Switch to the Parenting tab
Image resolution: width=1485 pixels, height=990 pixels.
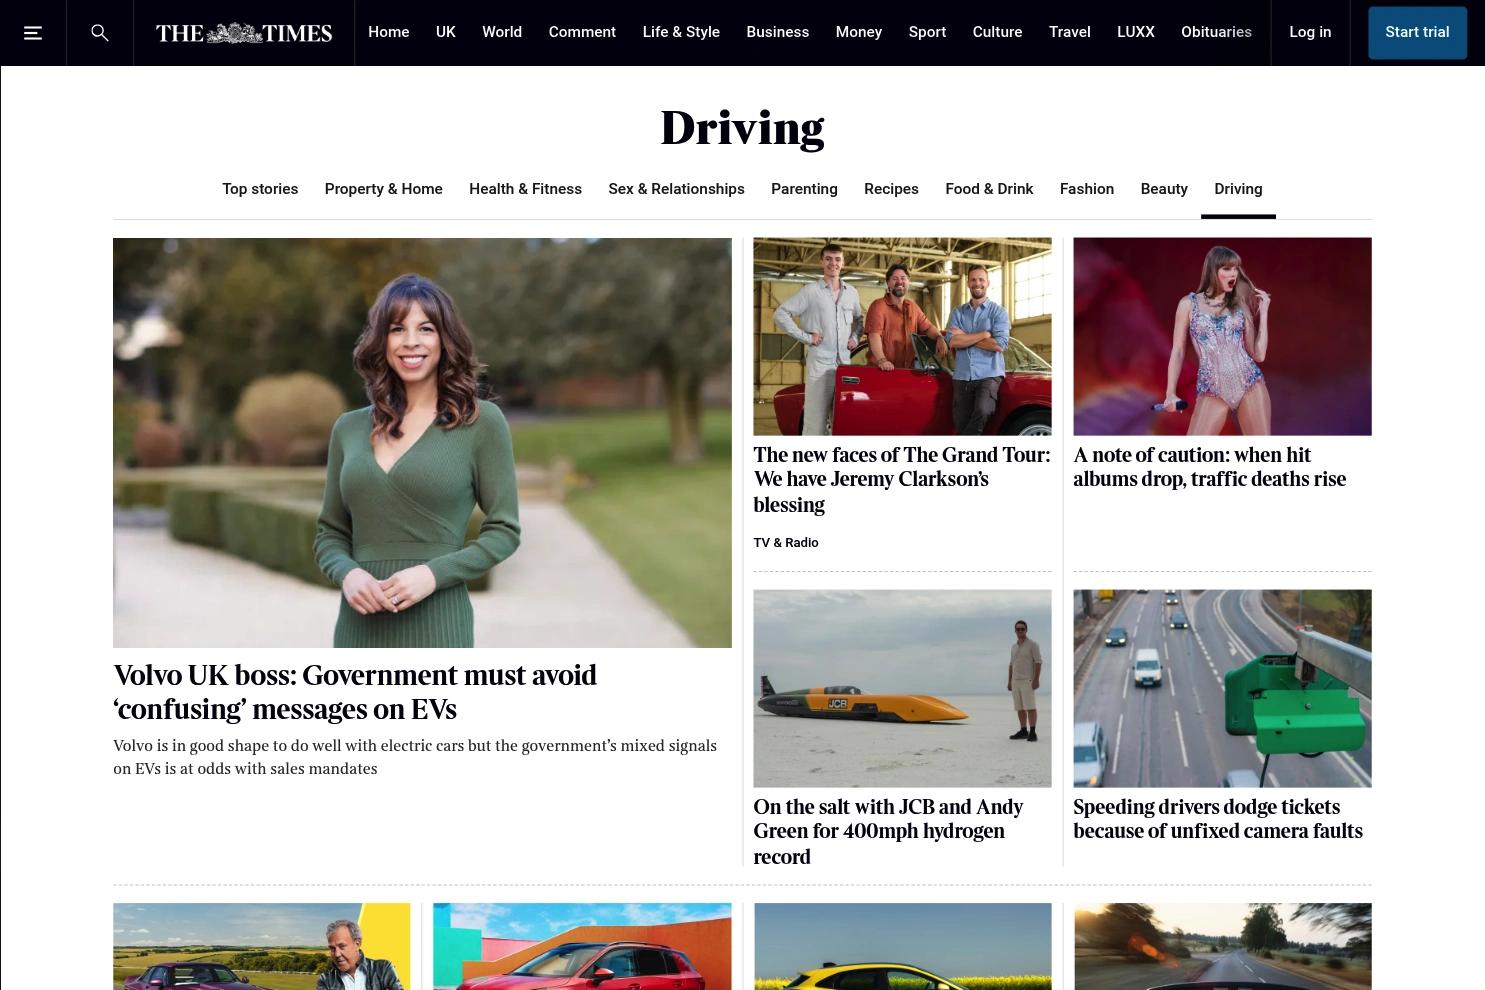804,189
